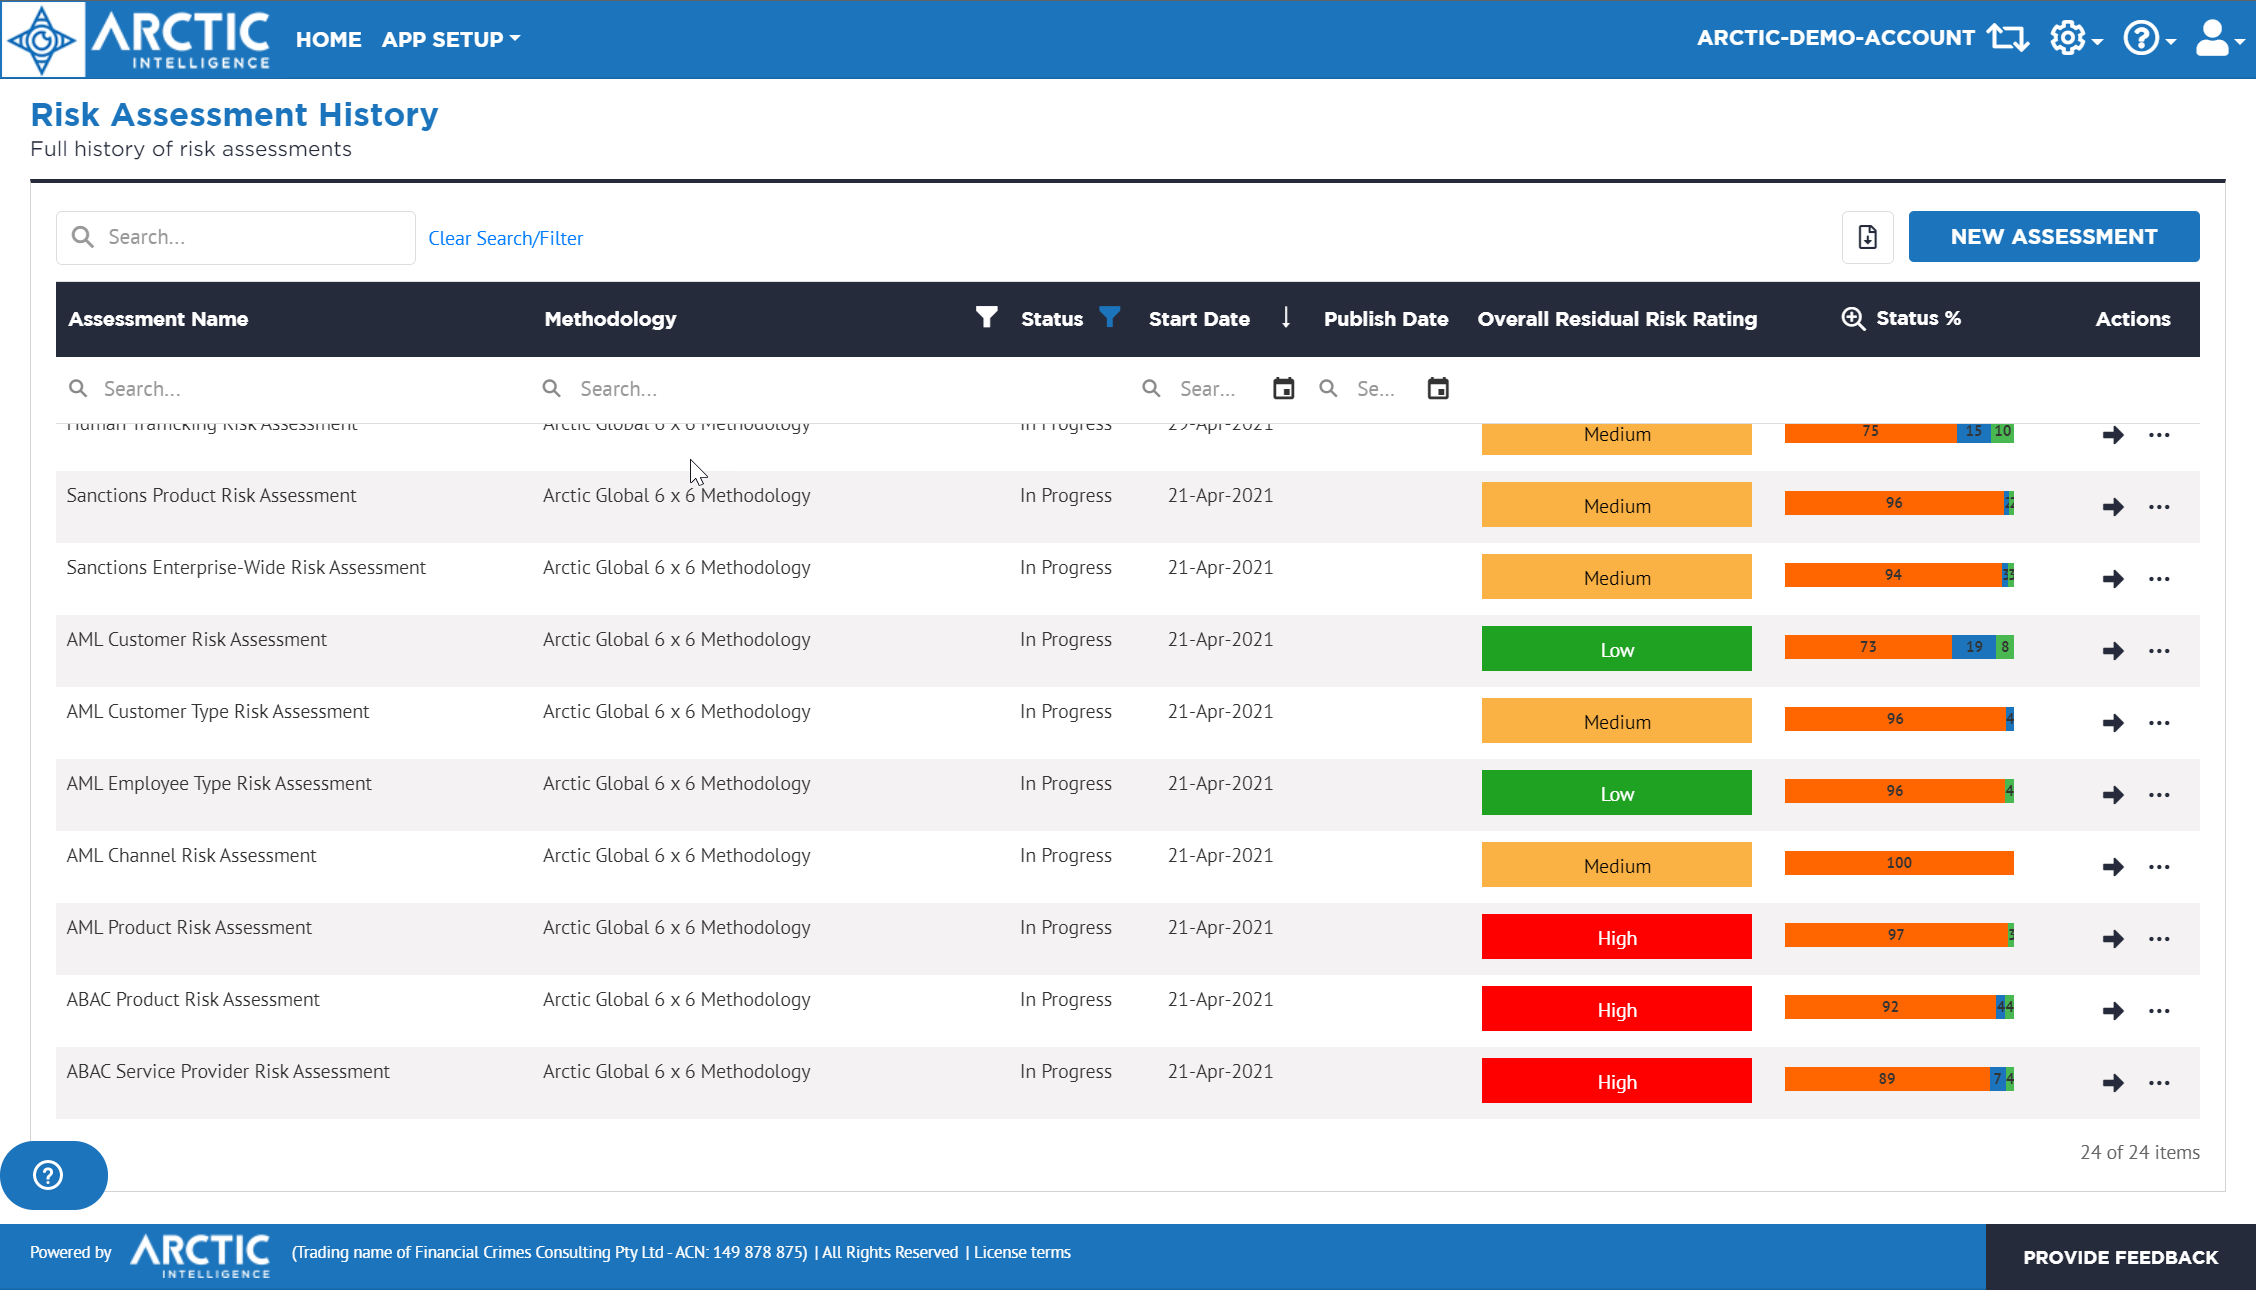
Task: Click the 100 percent status bar for AML Channel
Action: 1898,862
